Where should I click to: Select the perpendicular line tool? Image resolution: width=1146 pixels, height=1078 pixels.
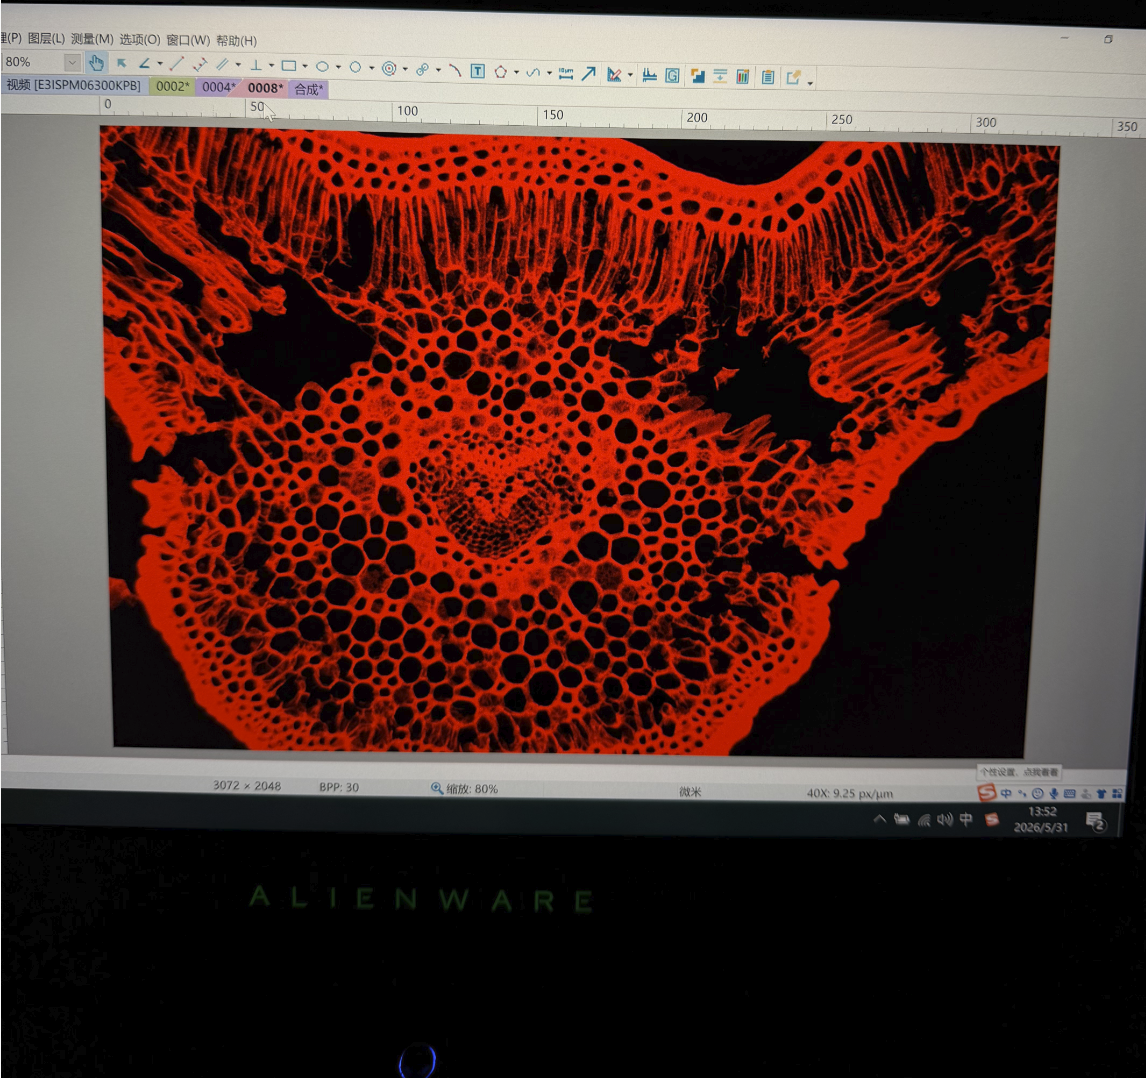(256, 66)
